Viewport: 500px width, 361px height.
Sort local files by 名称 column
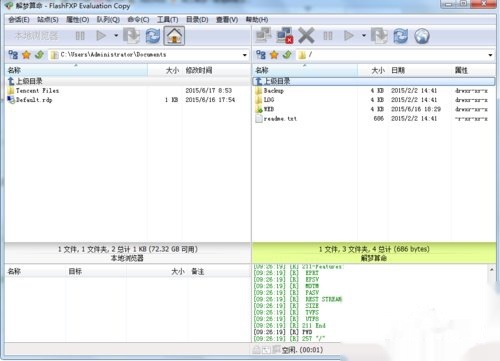click(x=76, y=70)
